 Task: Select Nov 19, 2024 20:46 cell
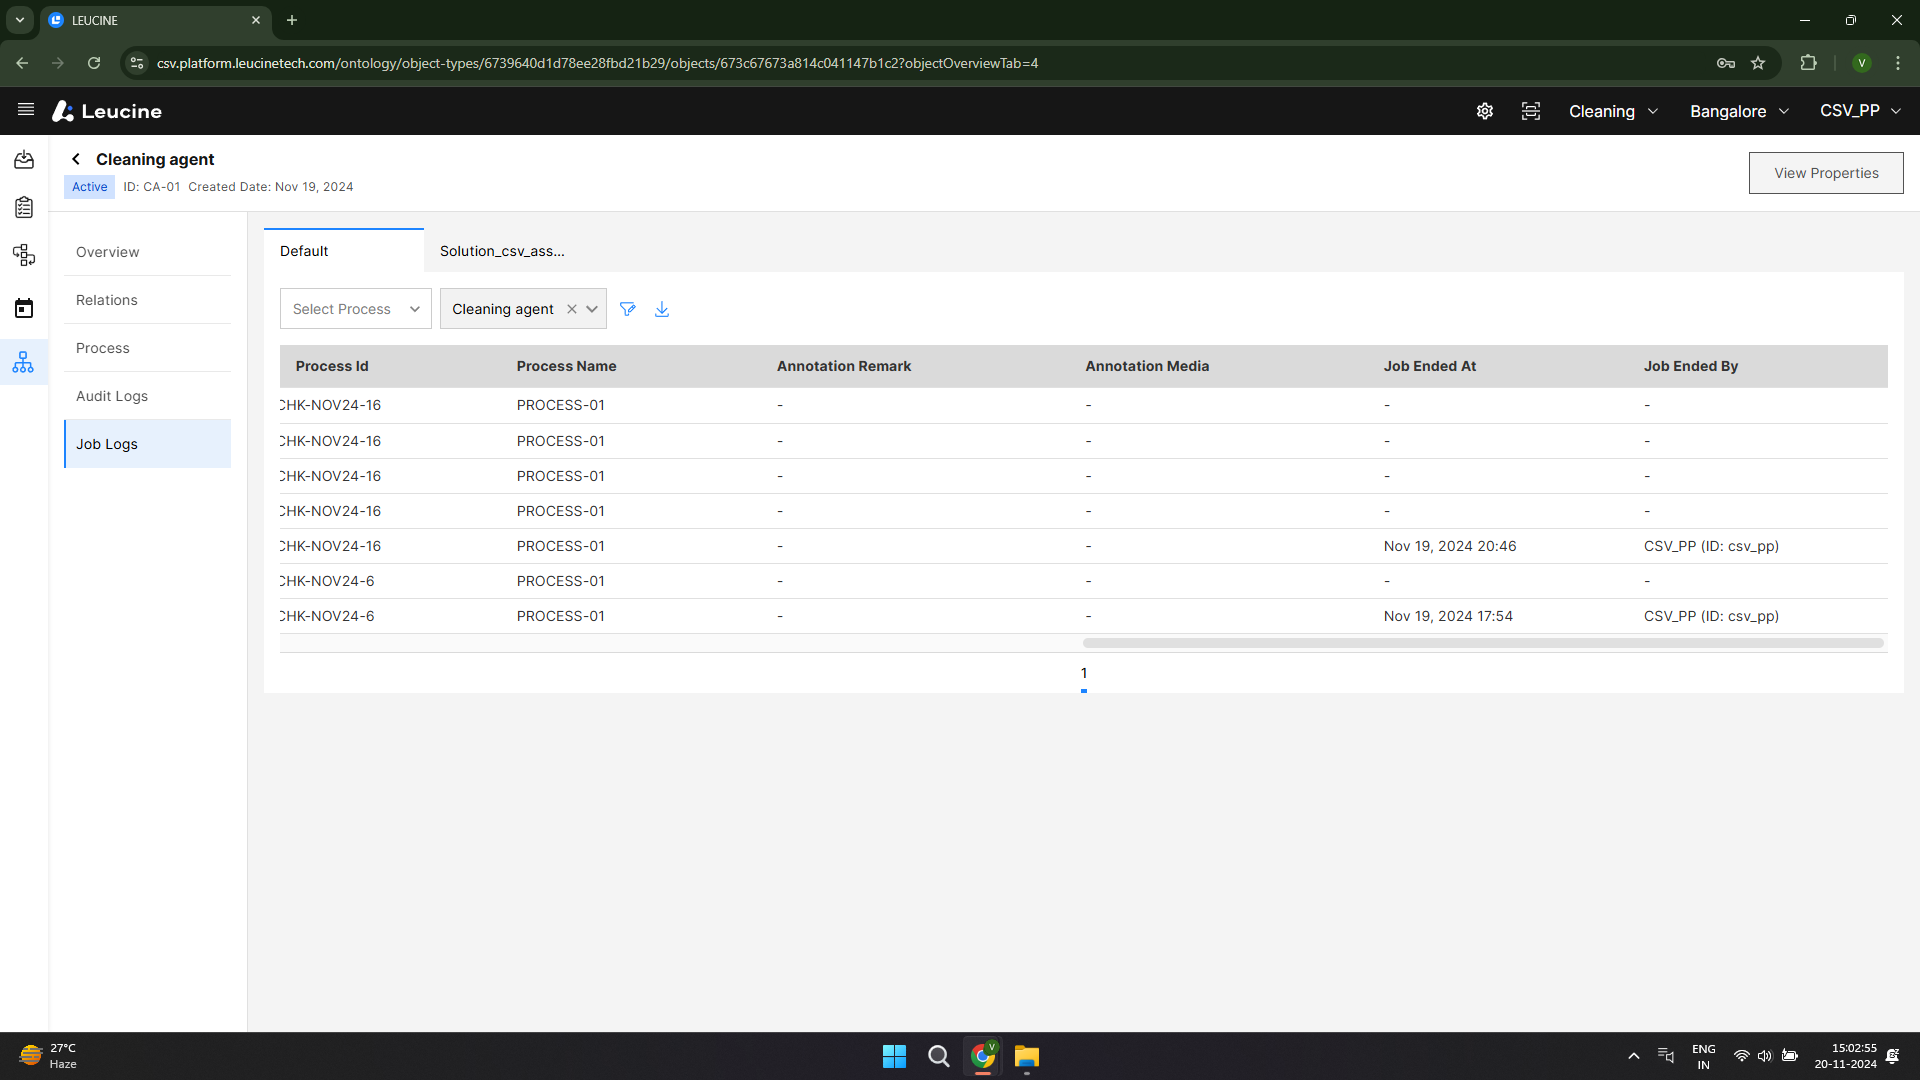(x=1450, y=546)
